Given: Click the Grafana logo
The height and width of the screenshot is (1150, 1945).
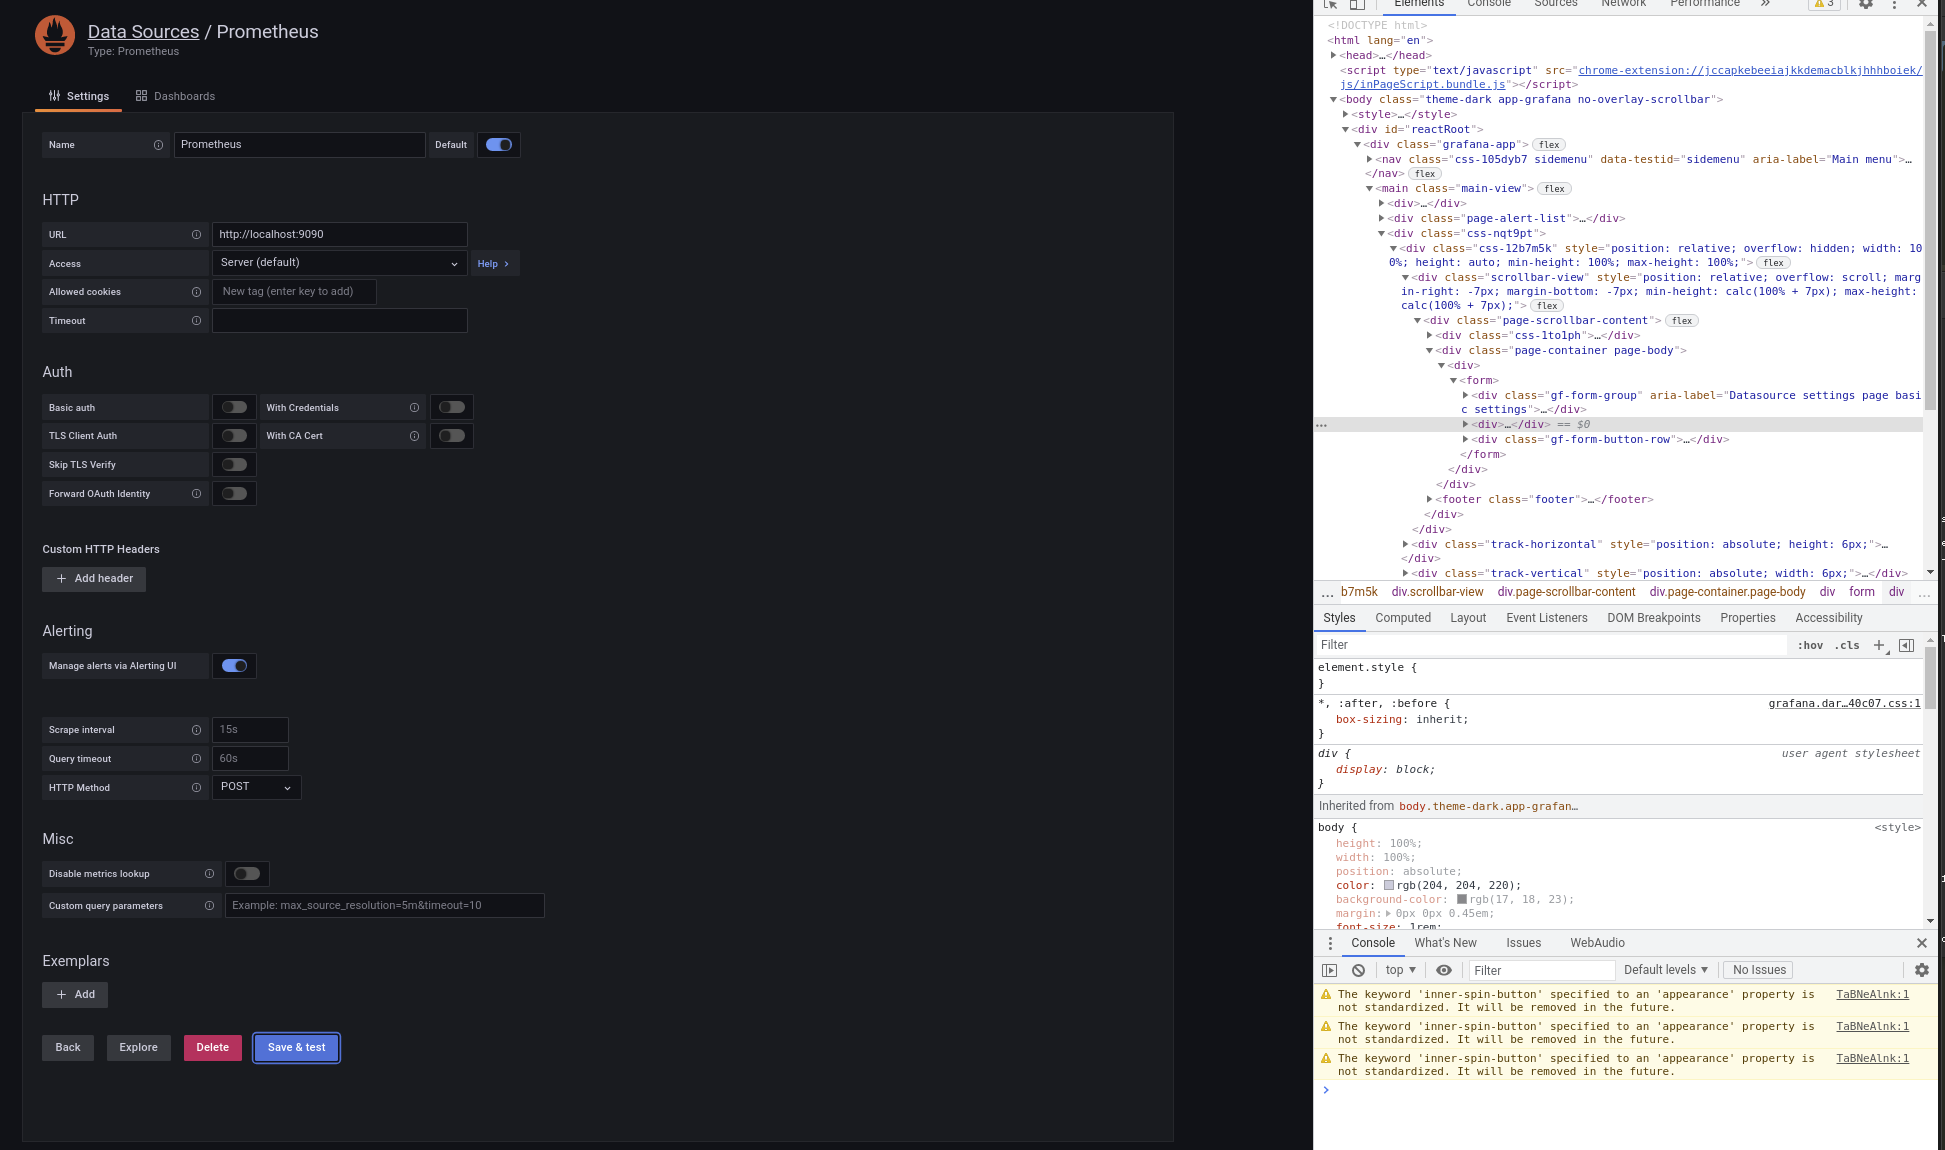Looking at the screenshot, I should [55, 35].
